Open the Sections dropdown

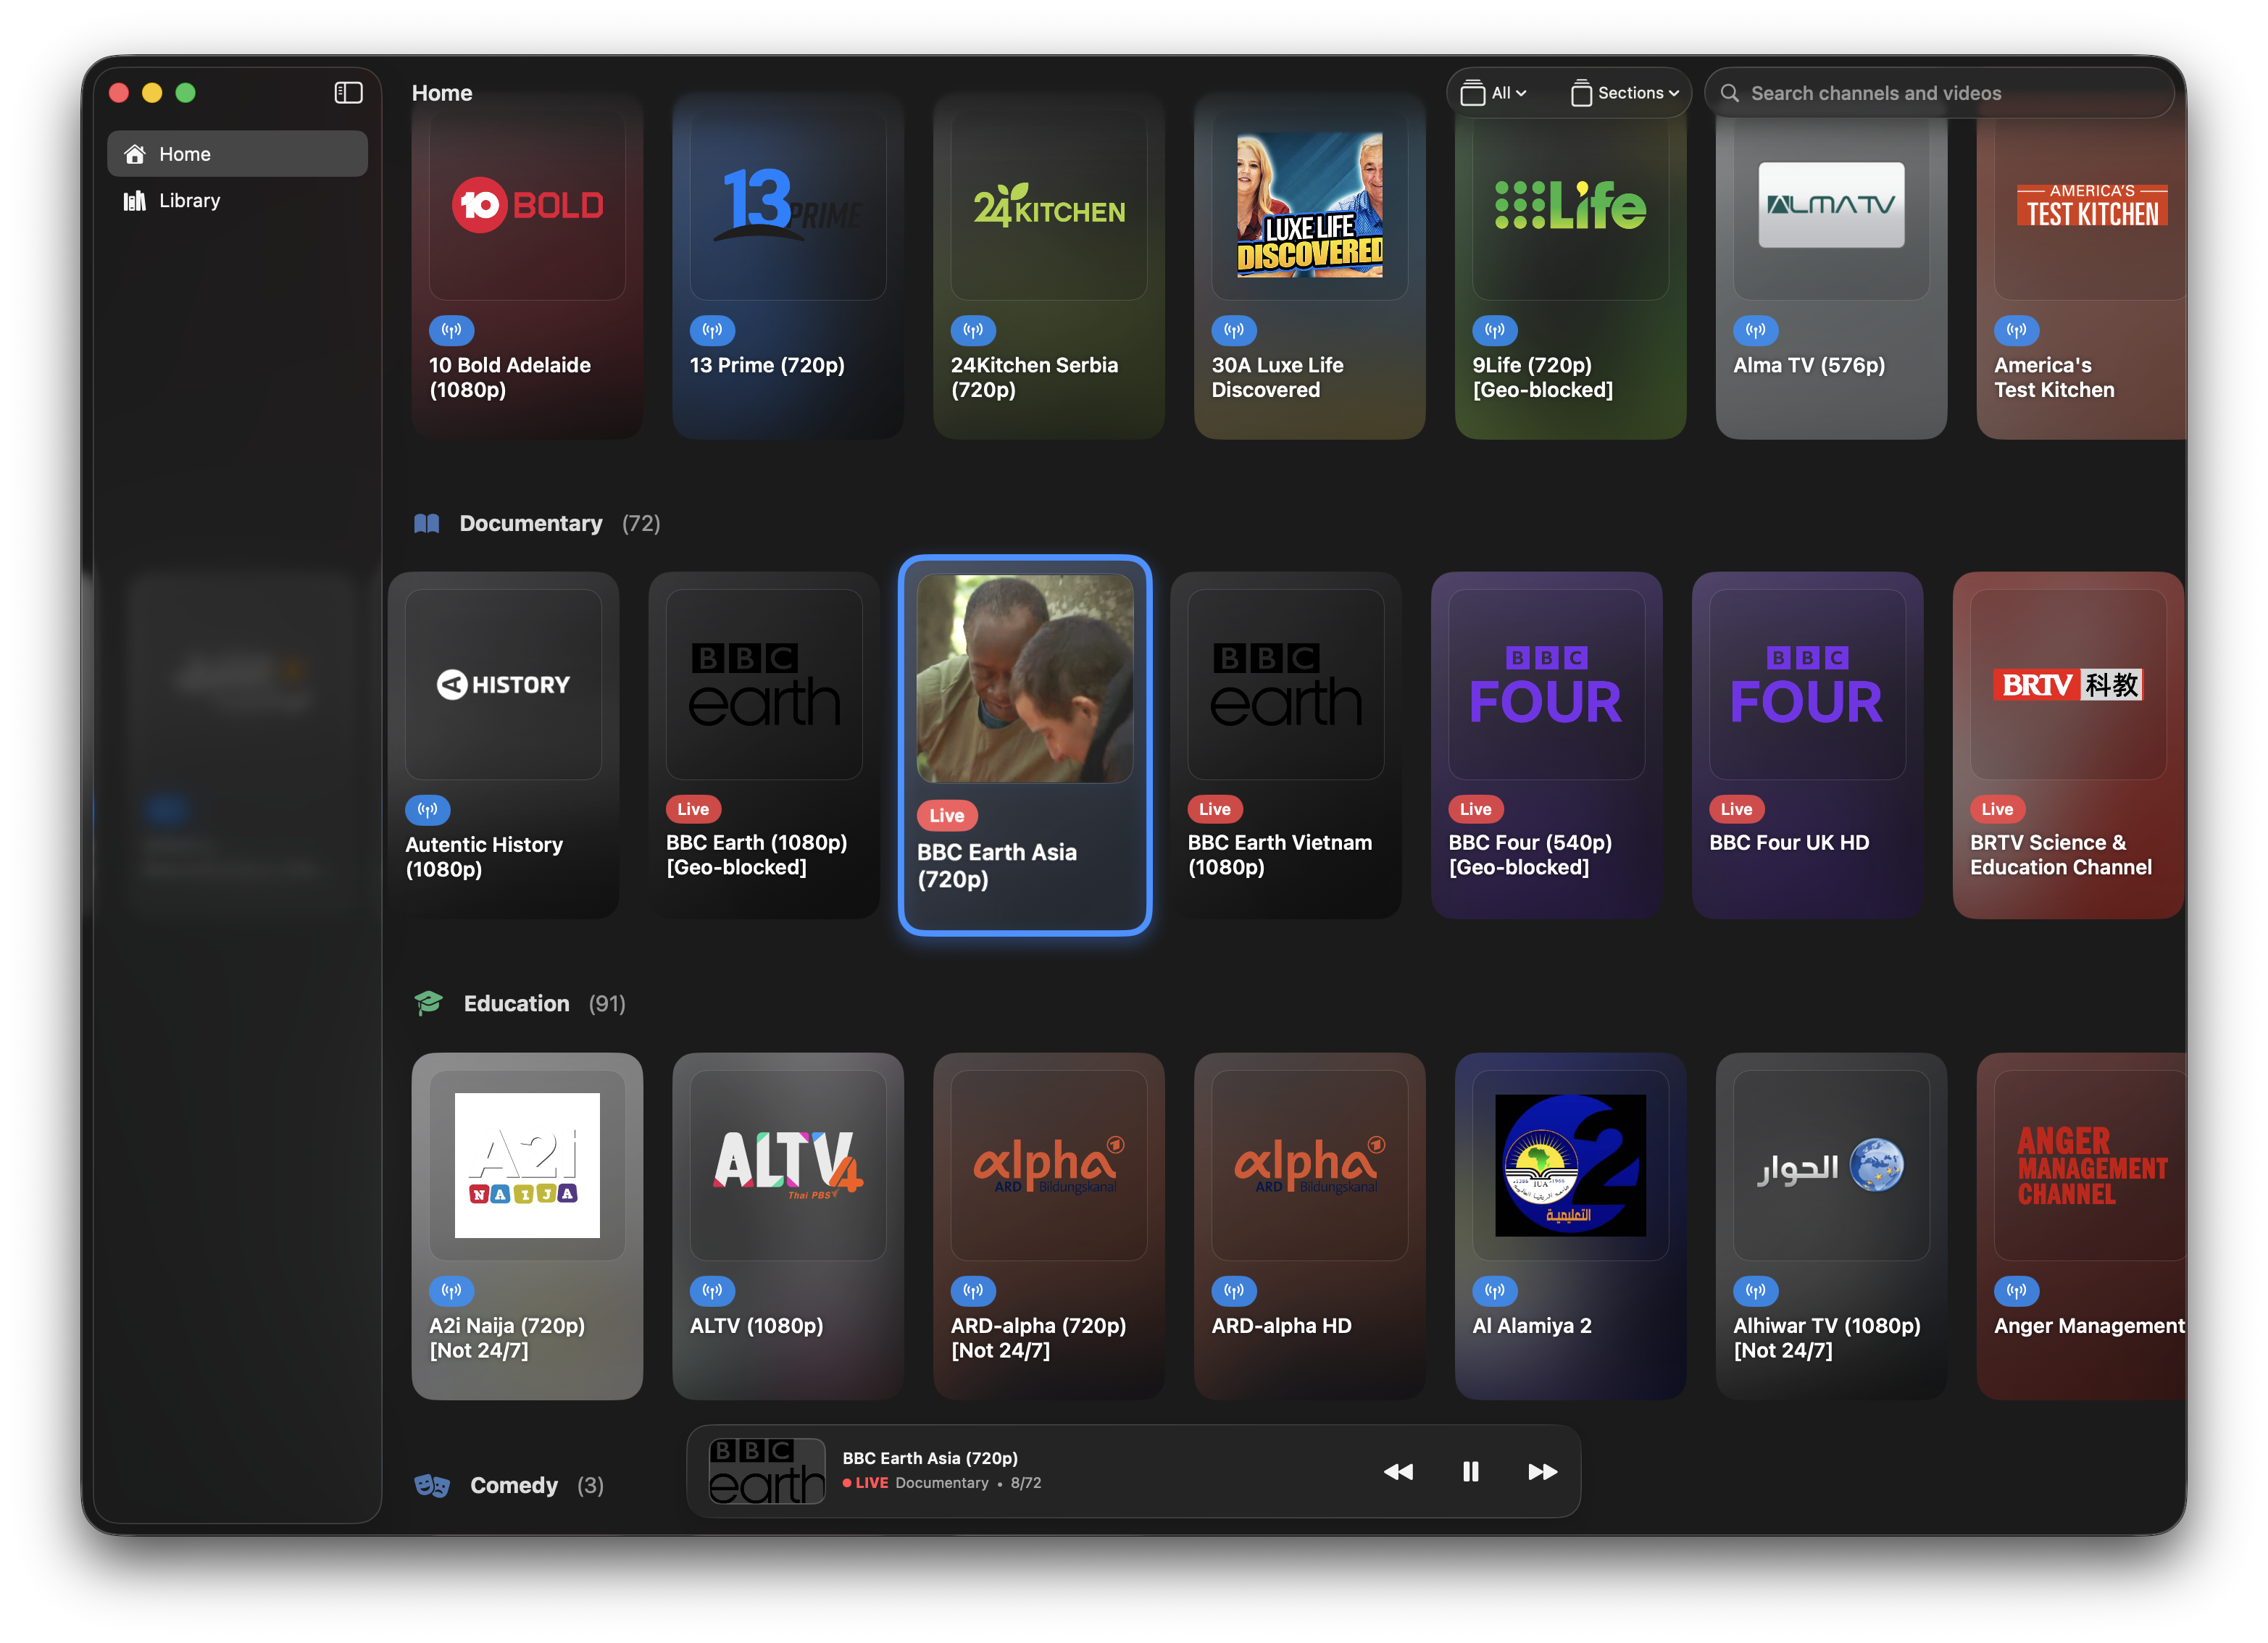click(1624, 92)
